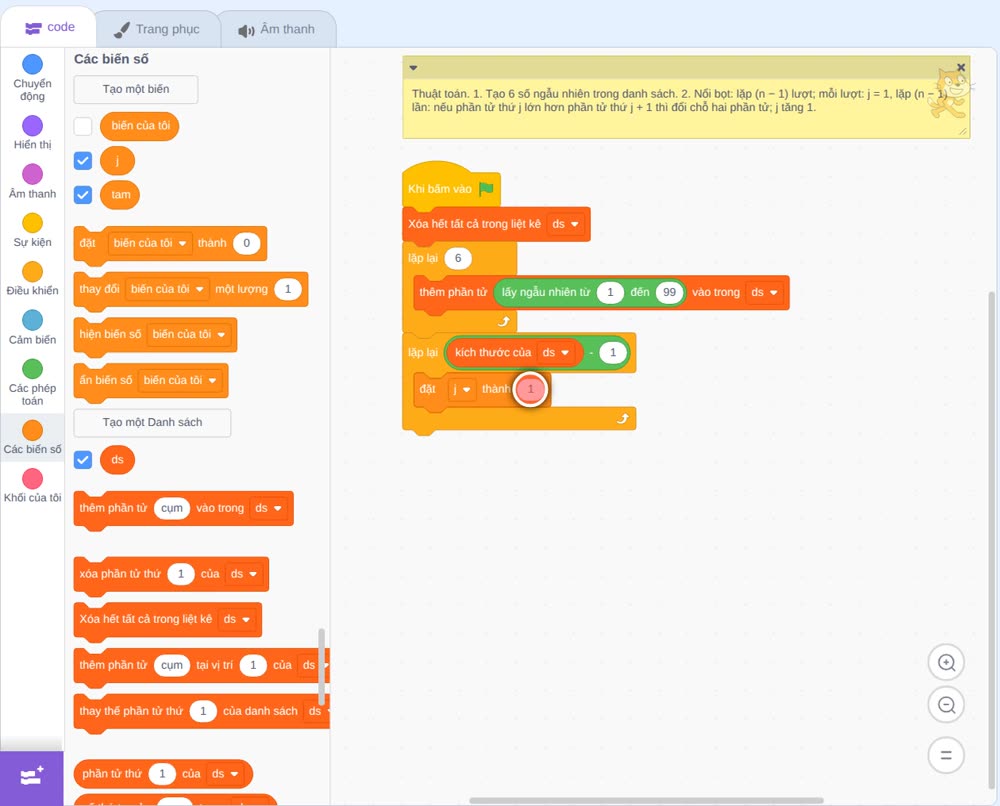This screenshot has width=1000, height=806.
Task: Collapse the comment using its top-left arrow
Action: (x=413, y=68)
